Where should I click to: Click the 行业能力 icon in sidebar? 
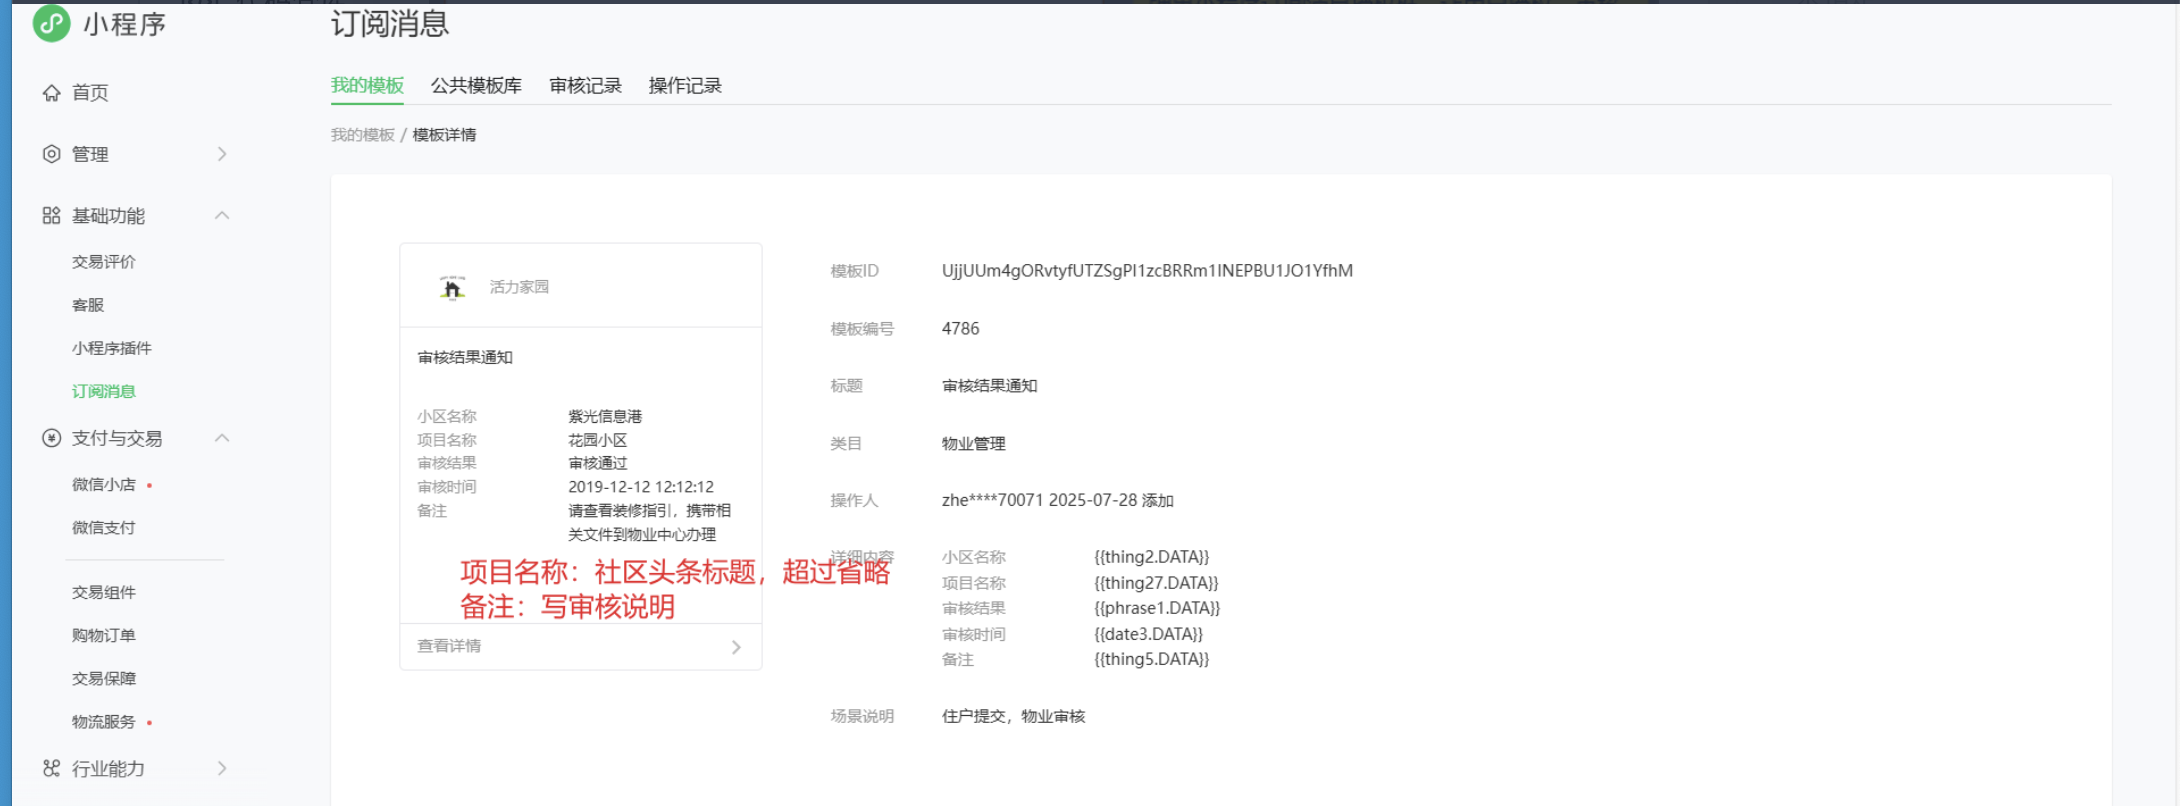tap(51, 768)
